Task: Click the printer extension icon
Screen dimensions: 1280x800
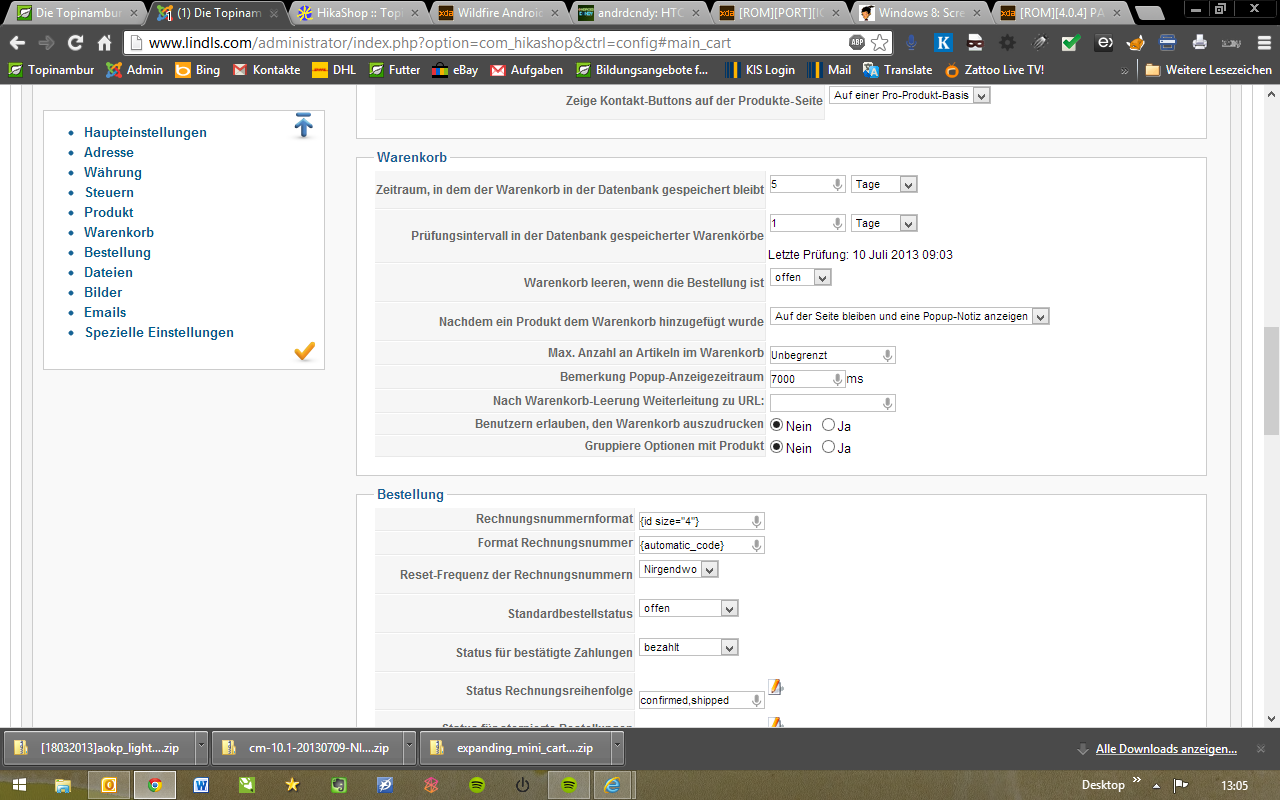Action: pyautogui.click(x=1200, y=43)
